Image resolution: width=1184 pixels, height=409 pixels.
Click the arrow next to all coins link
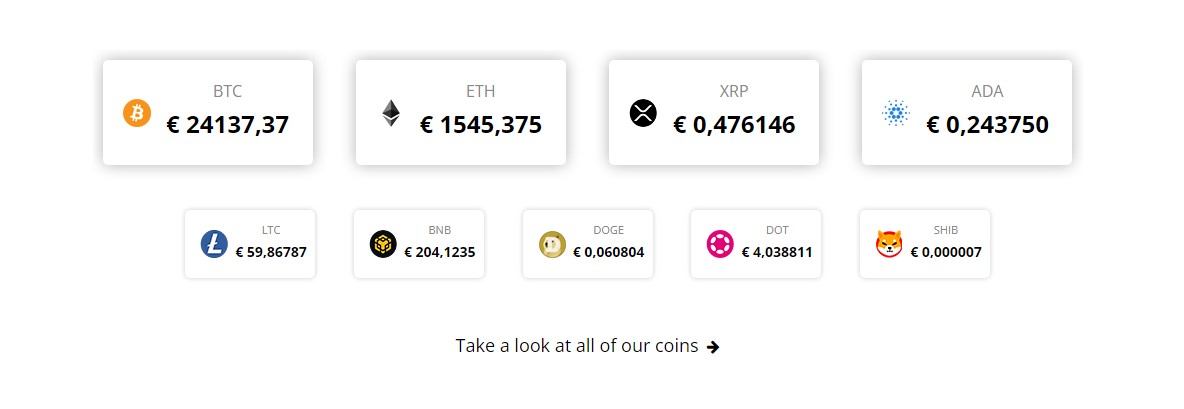pyautogui.click(x=713, y=347)
